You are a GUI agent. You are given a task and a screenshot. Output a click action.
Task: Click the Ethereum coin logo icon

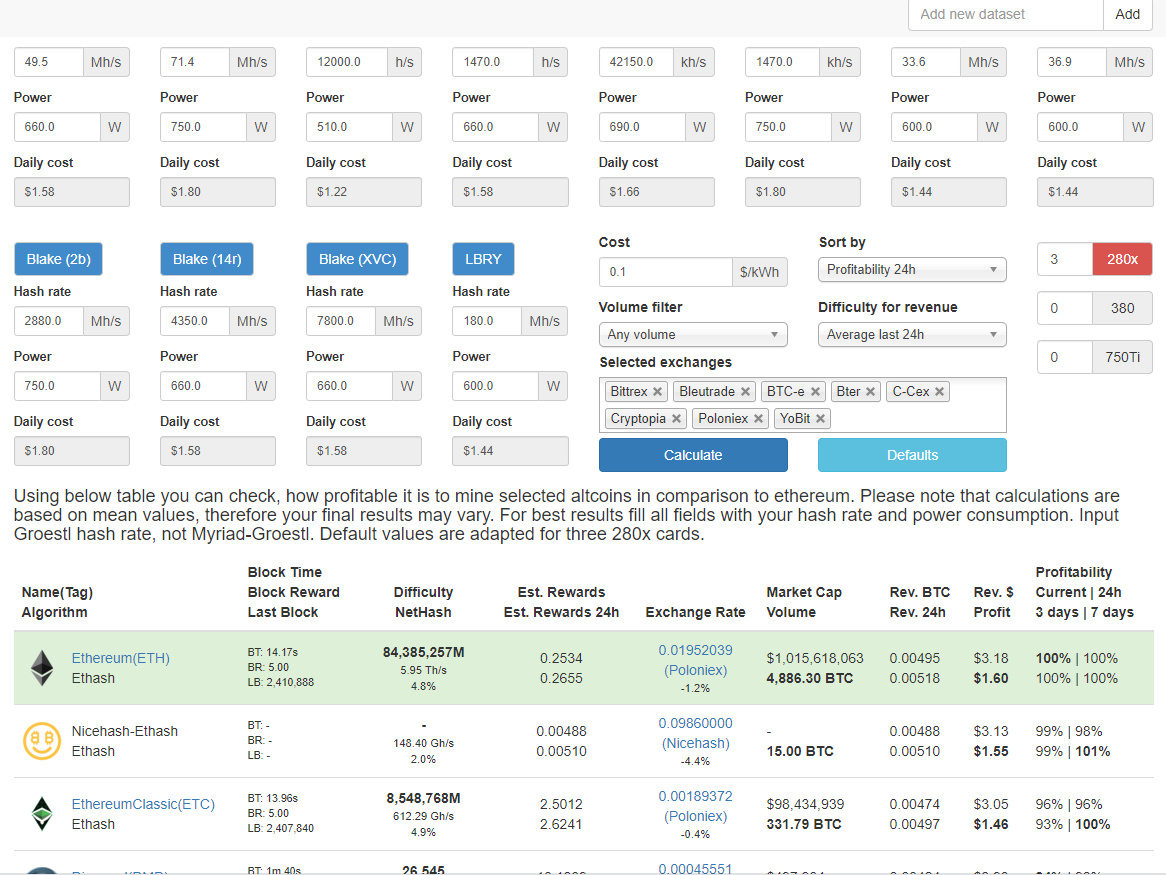point(42,668)
